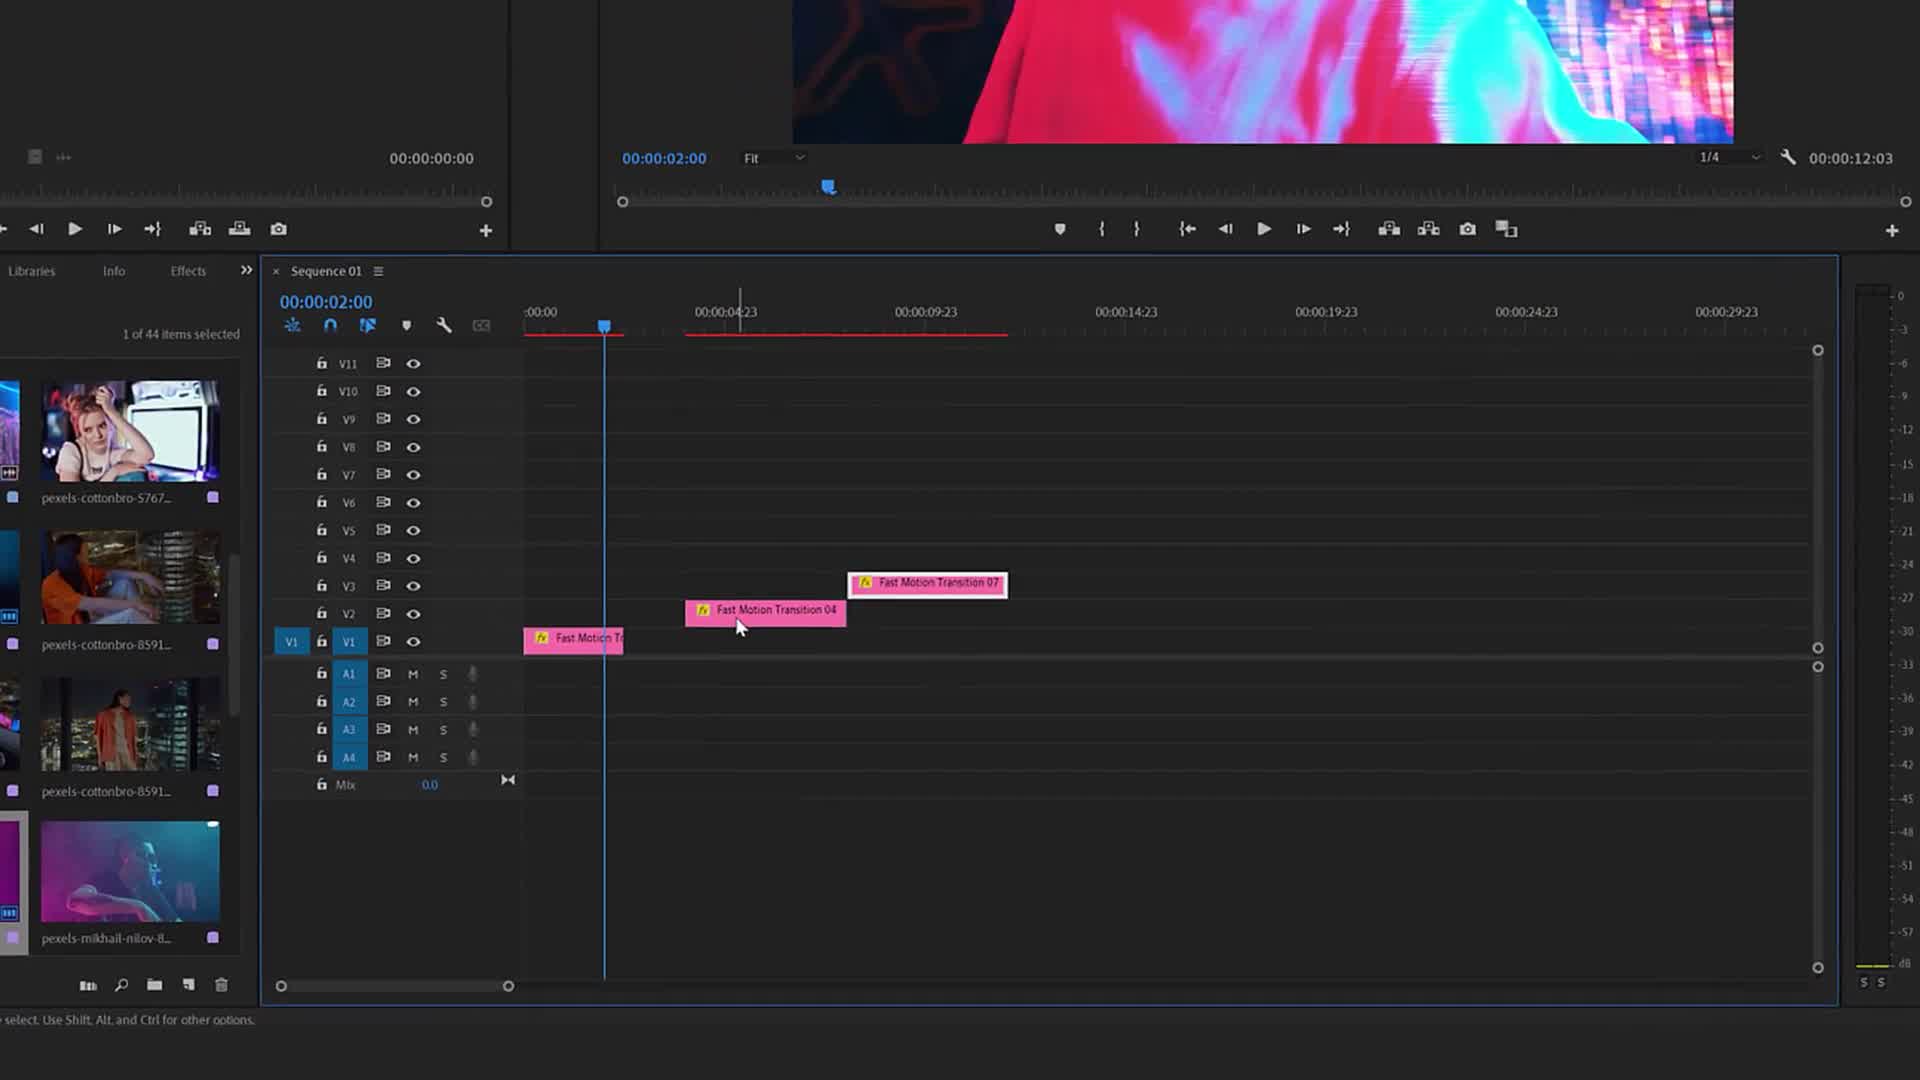Toggle sync lock on track V7
Screen dimensions: 1920x1080
pyautogui.click(x=383, y=474)
